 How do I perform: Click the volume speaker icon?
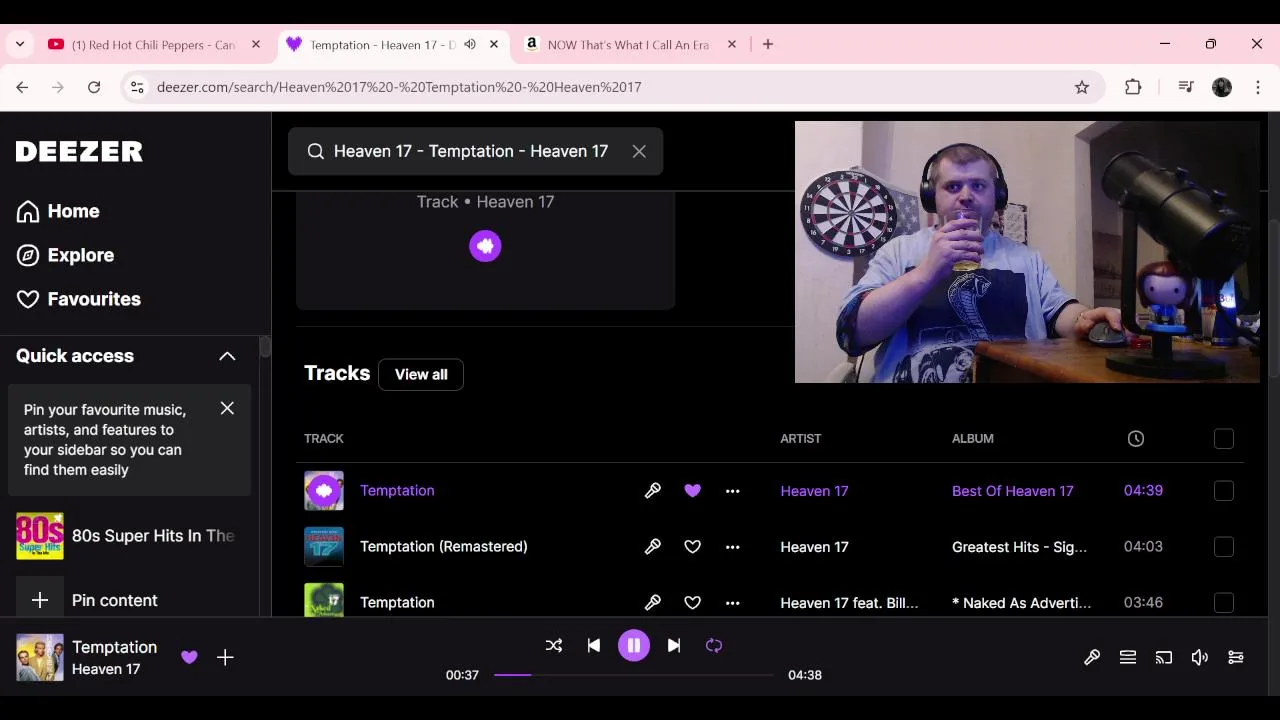(1200, 657)
